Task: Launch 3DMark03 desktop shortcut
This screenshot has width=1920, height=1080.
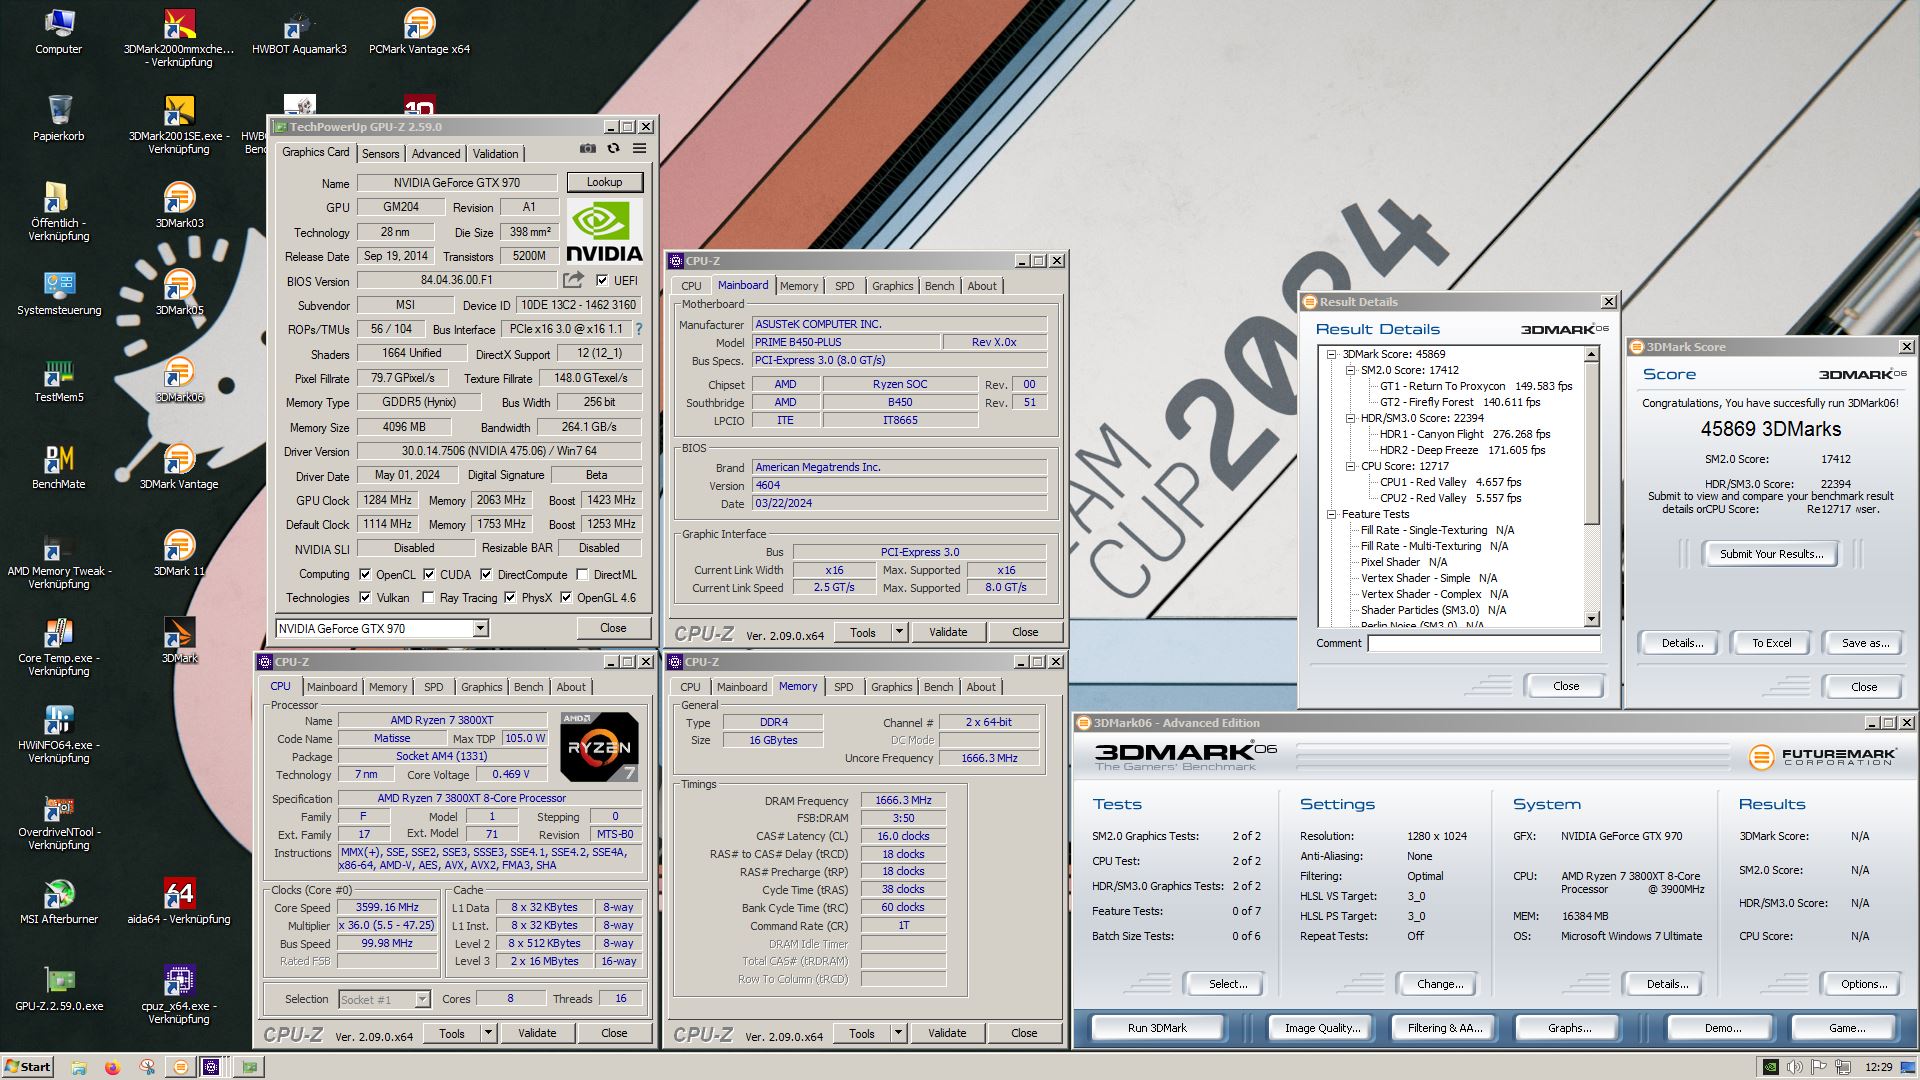Action: click(x=179, y=205)
